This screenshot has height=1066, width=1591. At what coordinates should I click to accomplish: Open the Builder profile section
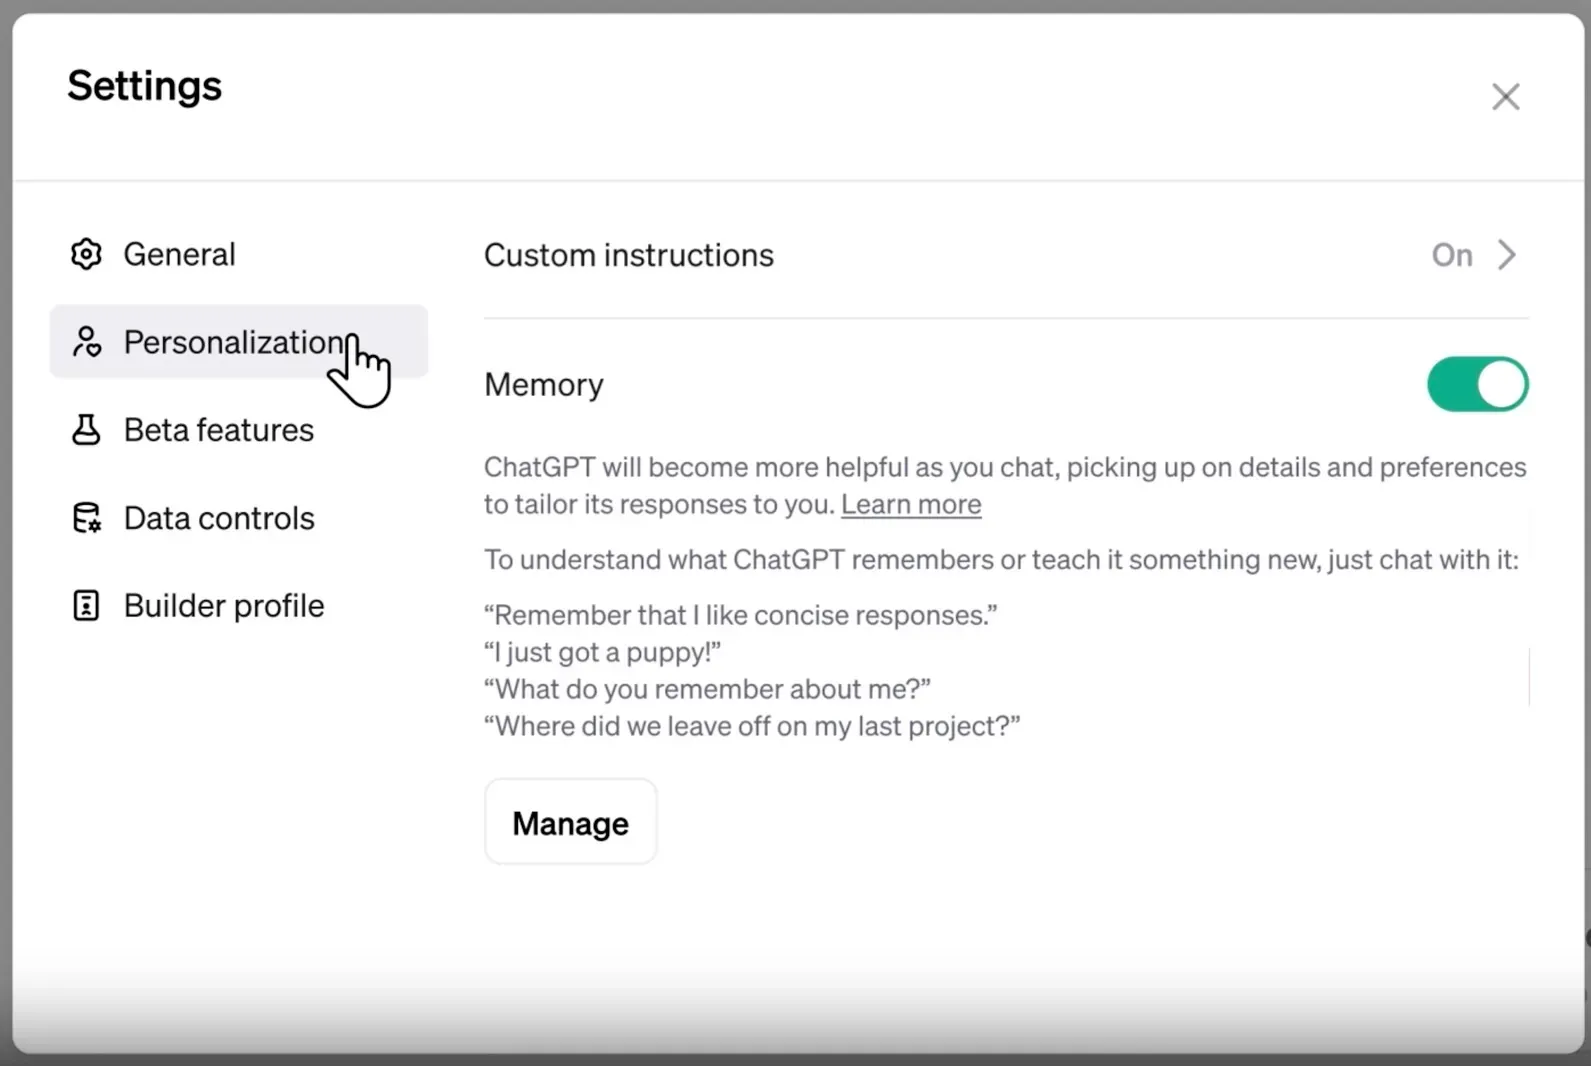point(224,606)
